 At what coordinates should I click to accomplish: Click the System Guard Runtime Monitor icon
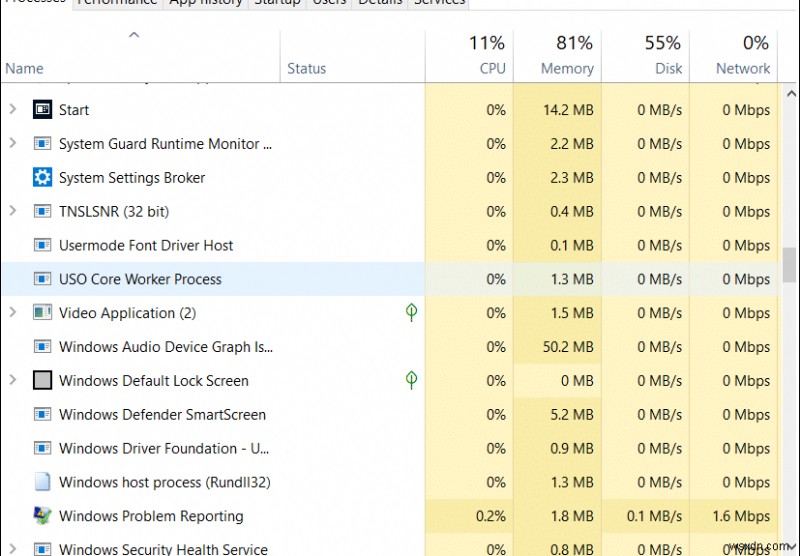click(x=42, y=143)
